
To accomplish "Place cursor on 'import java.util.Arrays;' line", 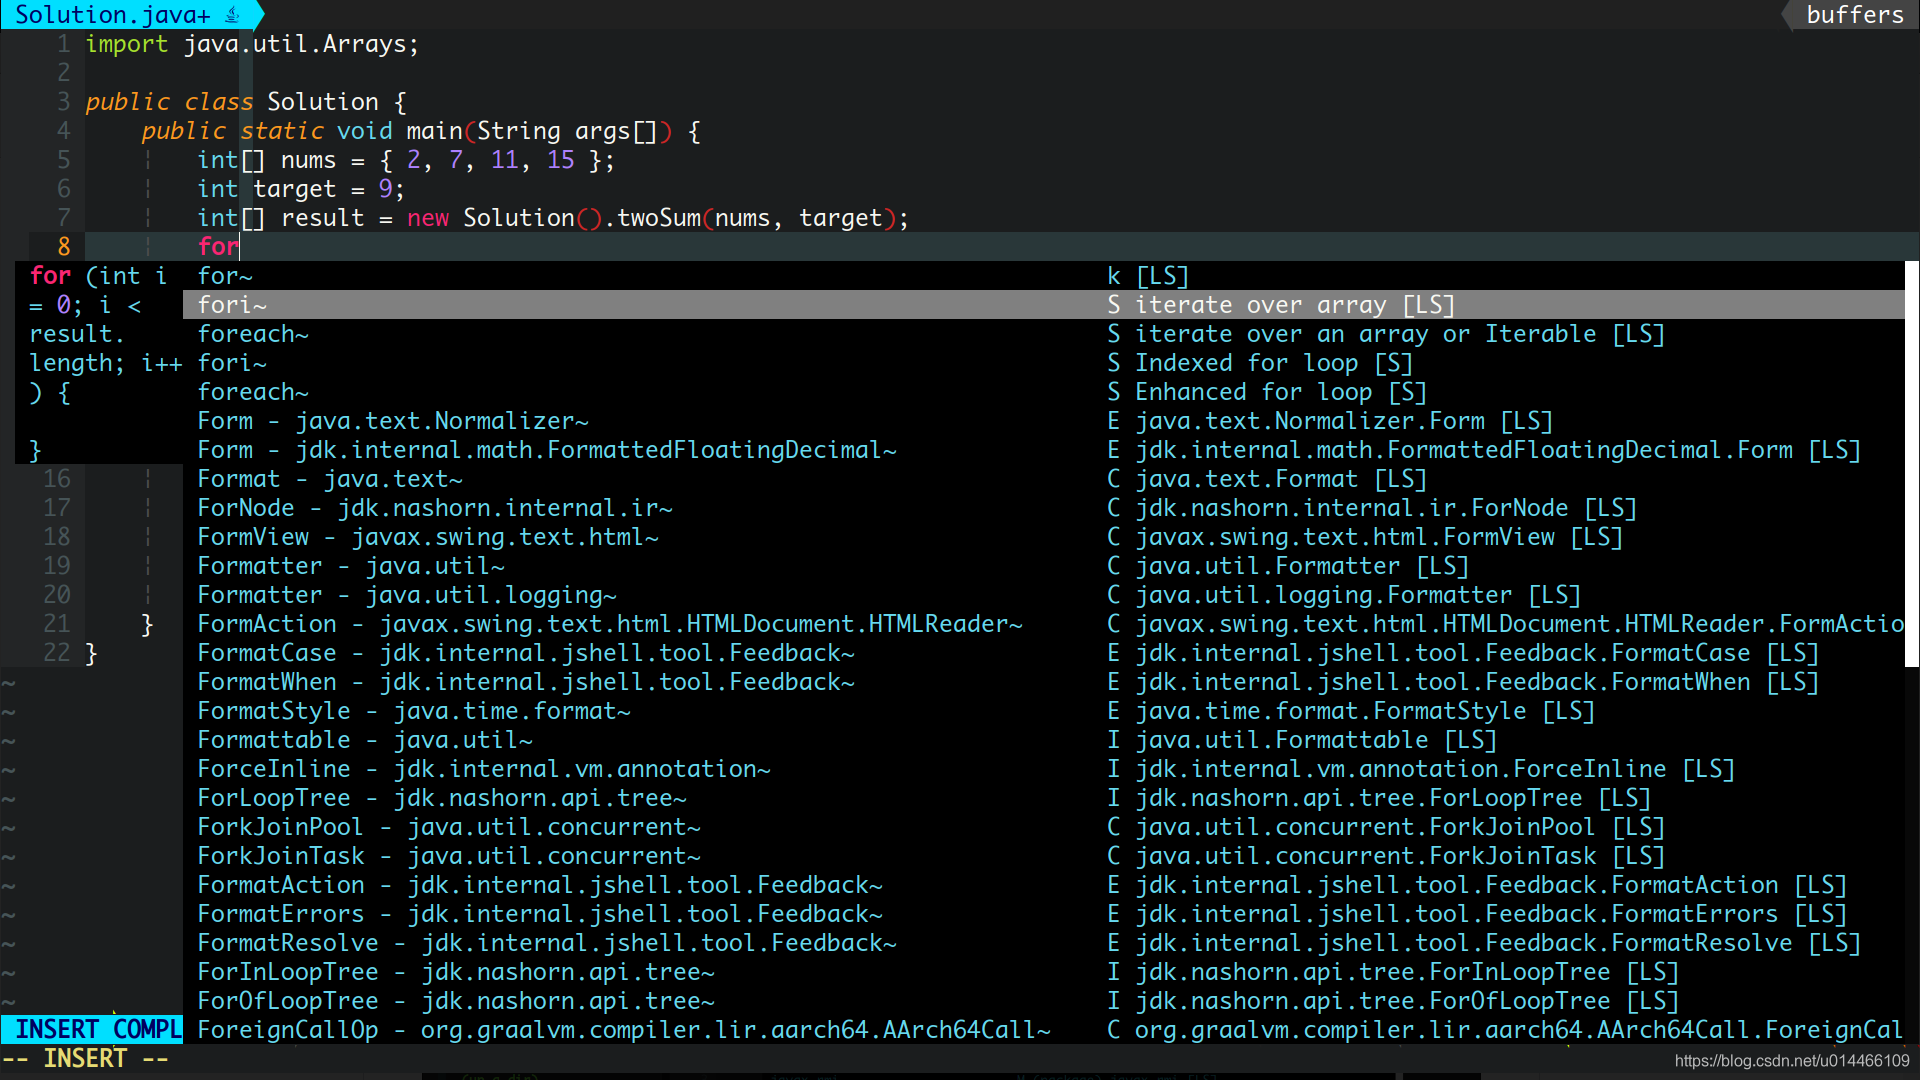I will [x=252, y=44].
